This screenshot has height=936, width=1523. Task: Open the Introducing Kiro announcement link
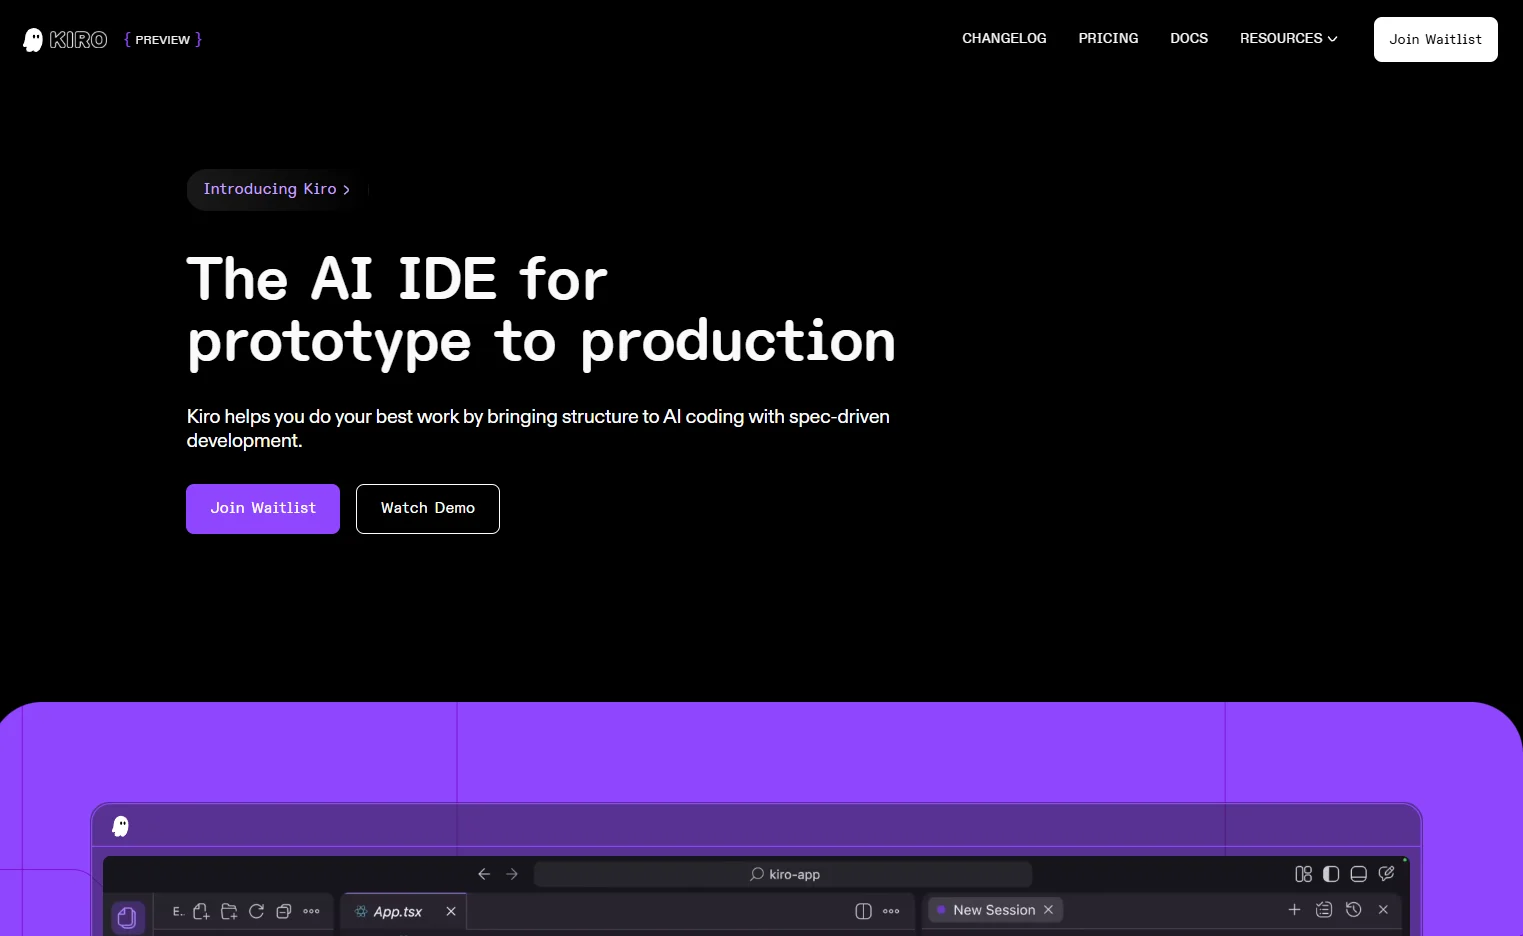click(277, 189)
